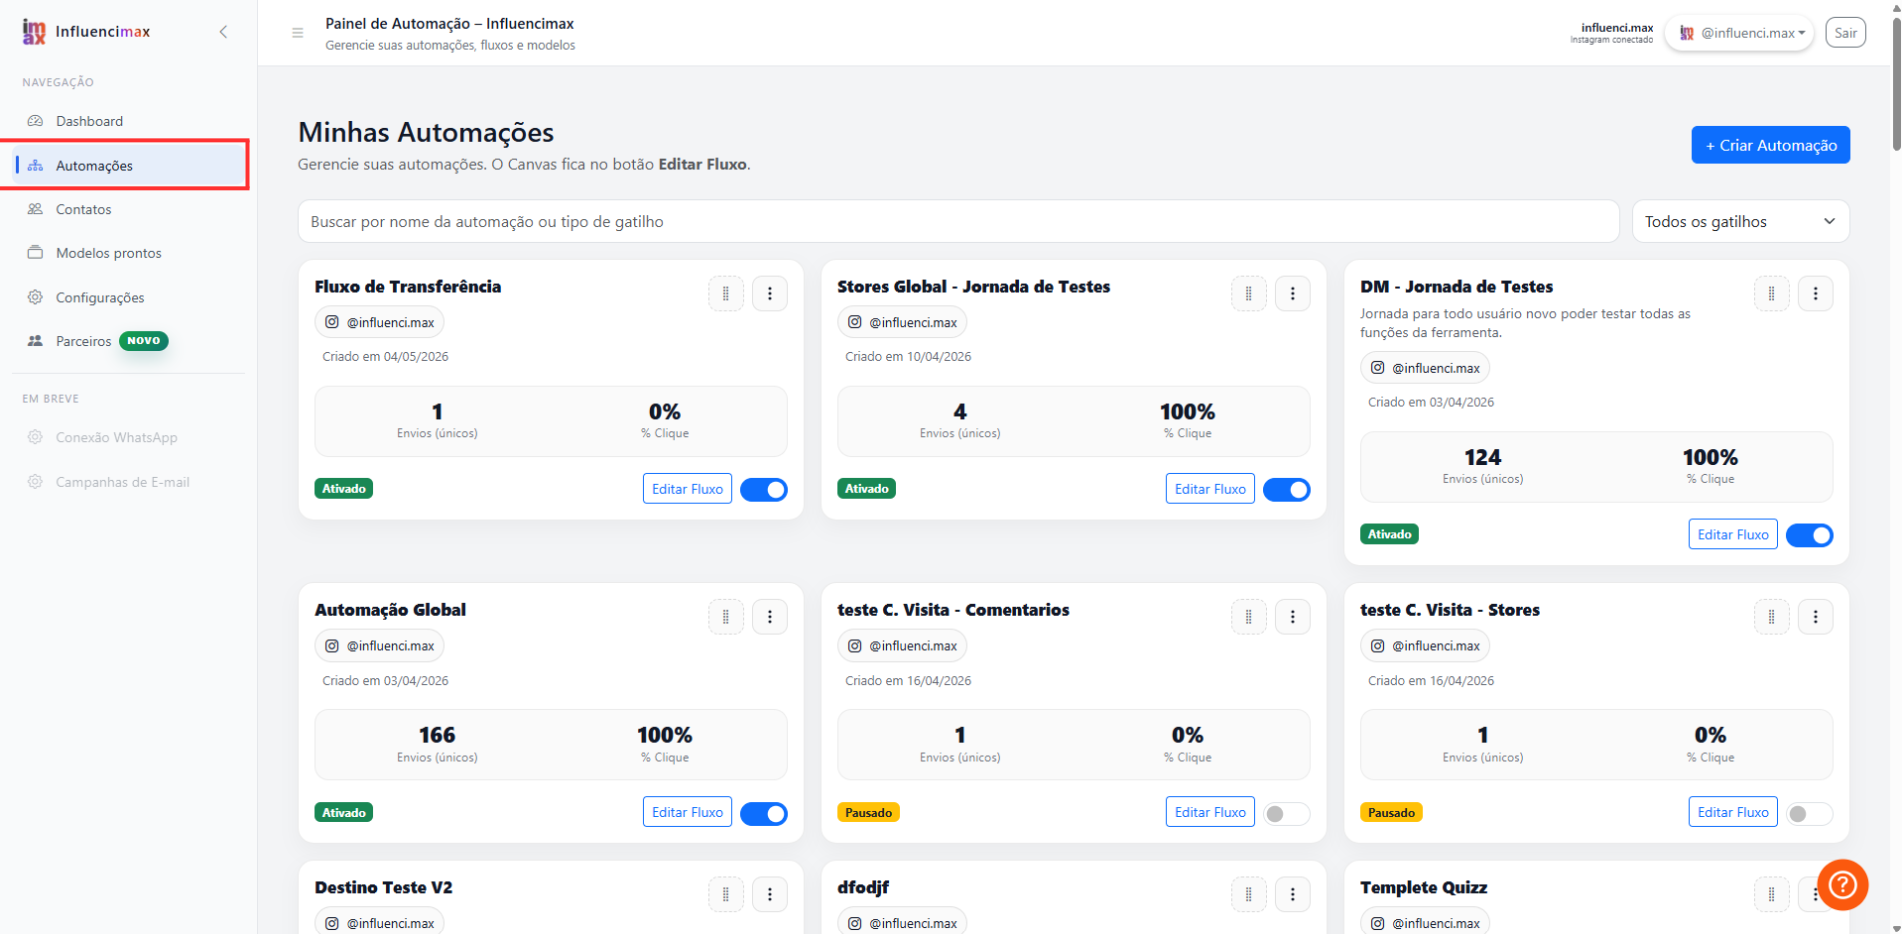Click the Minhas Automações heading
This screenshot has height=941, width=1902.
pyautogui.click(x=426, y=133)
